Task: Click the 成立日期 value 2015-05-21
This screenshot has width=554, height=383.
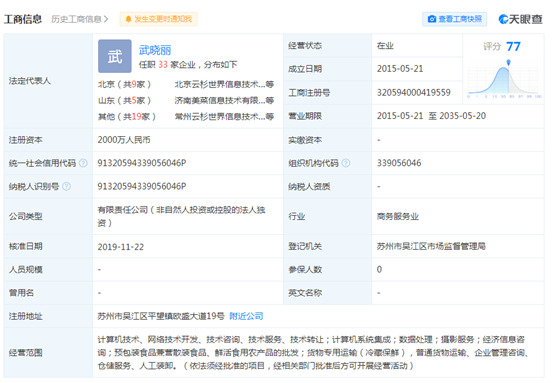Action: [400, 69]
